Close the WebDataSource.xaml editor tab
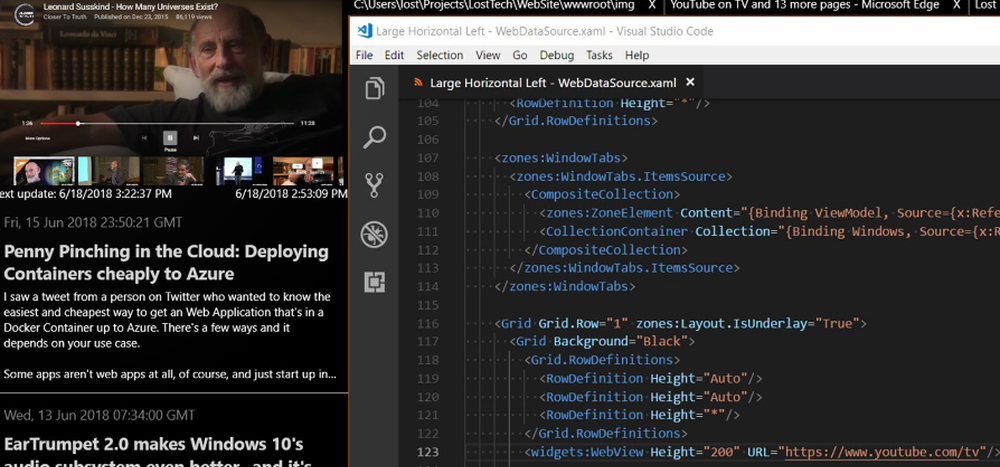Screen dimensions: 1000x467 coord(689,82)
